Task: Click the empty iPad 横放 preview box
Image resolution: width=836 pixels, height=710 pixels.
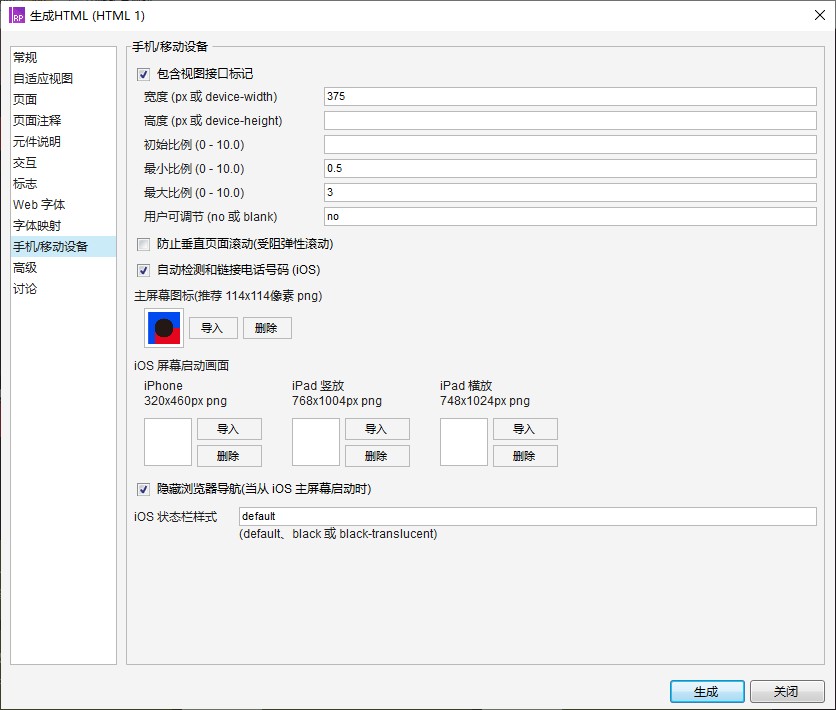Action: (464, 442)
